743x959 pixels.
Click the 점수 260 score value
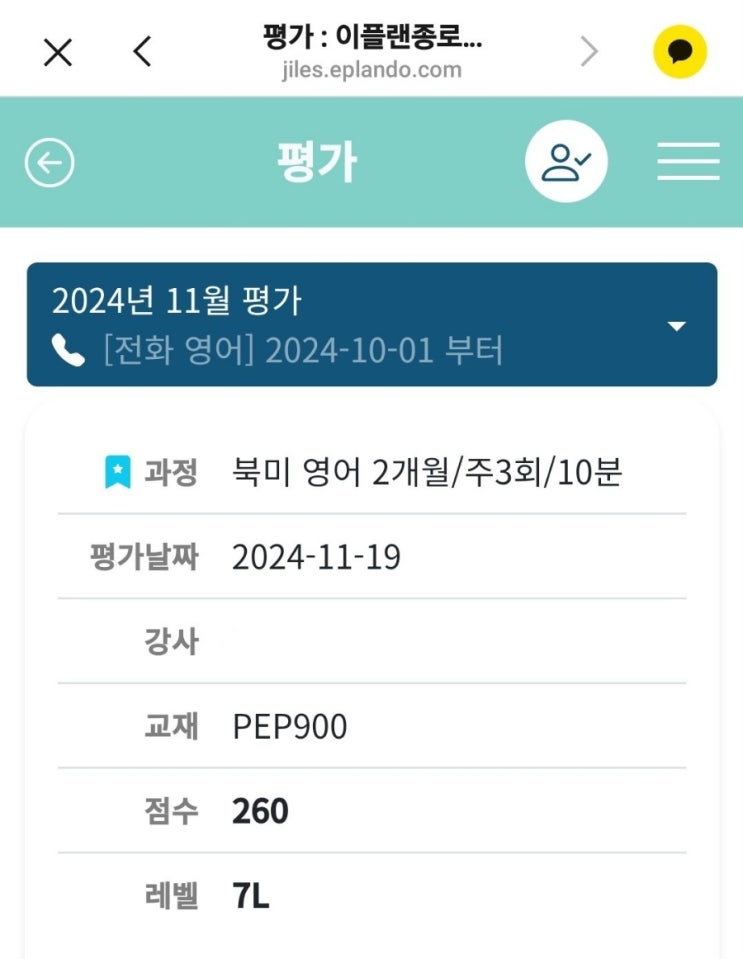click(260, 811)
